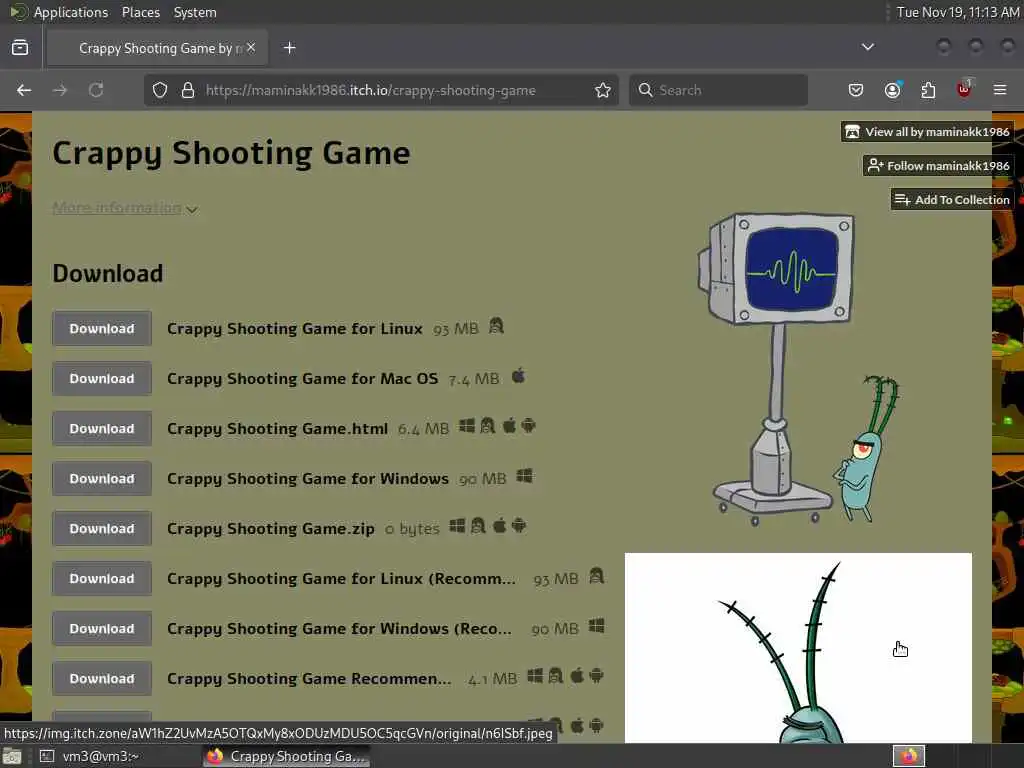This screenshot has width=1024, height=768.
Task: Download Crappy Shooting Game.html
Action: (x=102, y=428)
